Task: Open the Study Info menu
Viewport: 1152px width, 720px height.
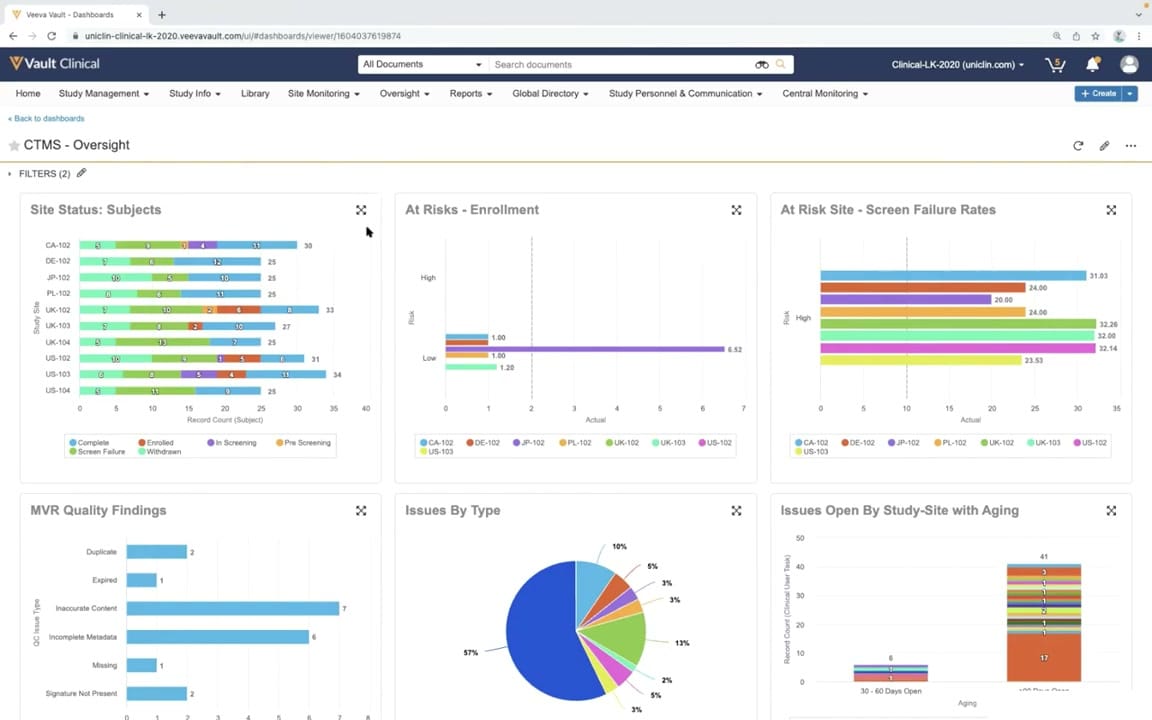Action: 195,93
